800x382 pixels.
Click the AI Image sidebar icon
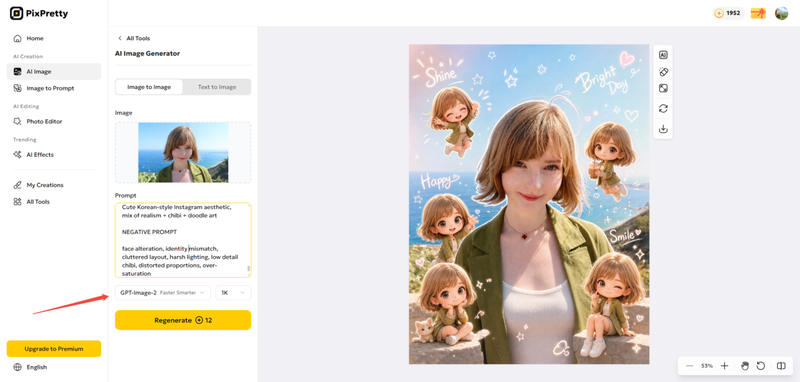point(17,71)
